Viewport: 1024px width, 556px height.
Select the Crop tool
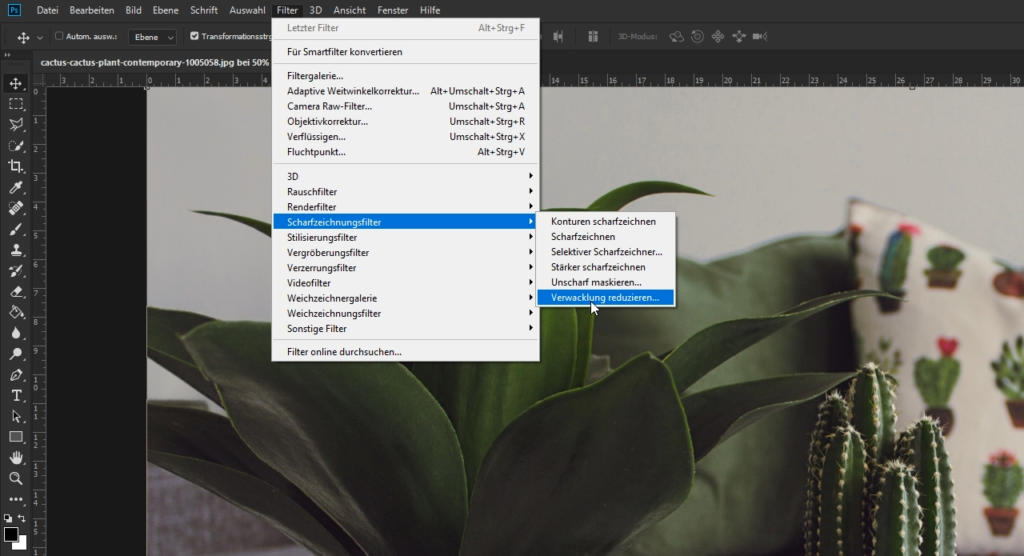pyautogui.click(x=16, y=167)
